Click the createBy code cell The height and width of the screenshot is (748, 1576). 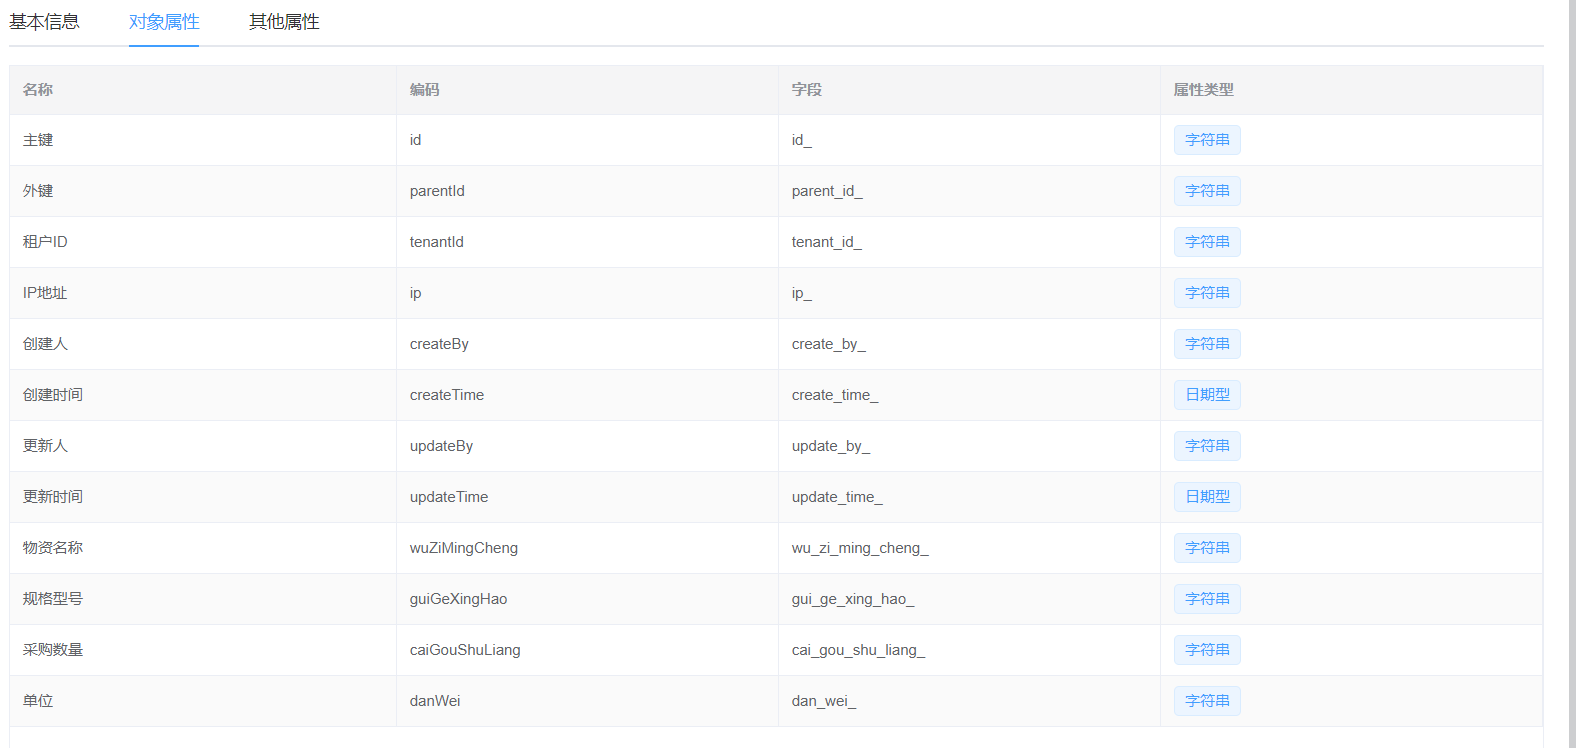pyautogui.click(x=439, y=344)
